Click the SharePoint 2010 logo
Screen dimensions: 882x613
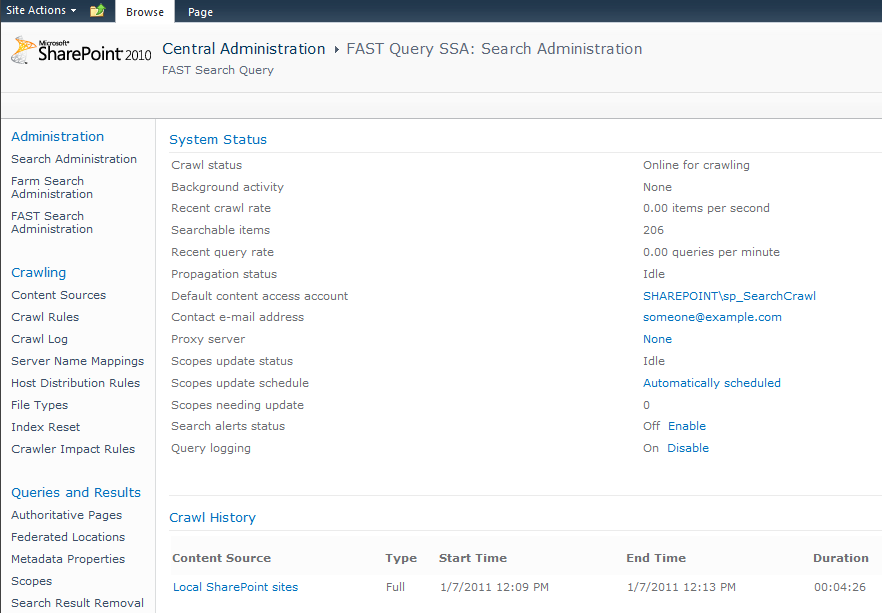(x=81, y=51)
